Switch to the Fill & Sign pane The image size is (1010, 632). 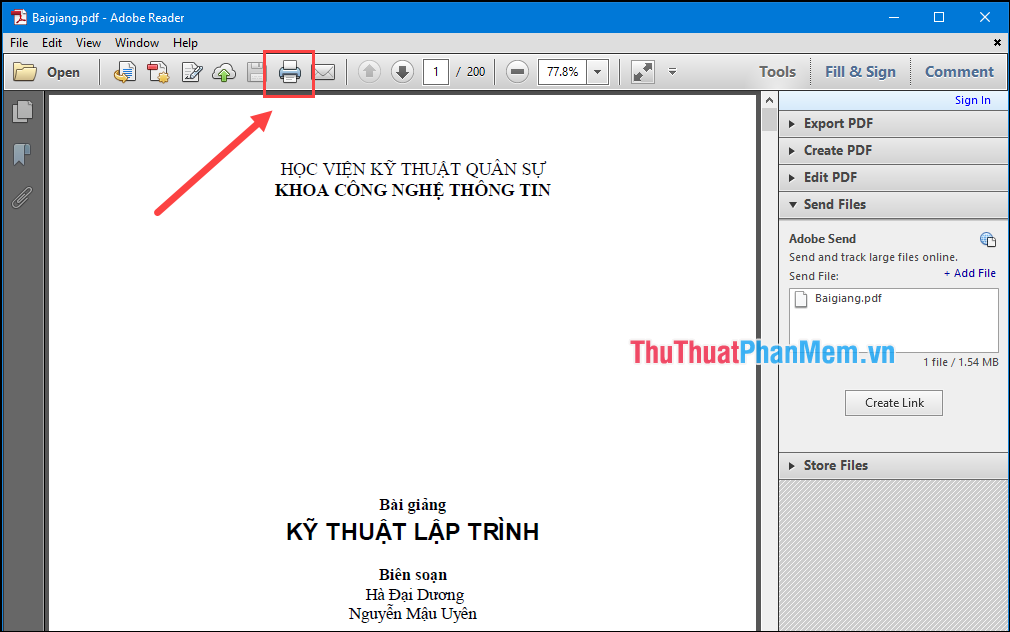click(860, 72)
